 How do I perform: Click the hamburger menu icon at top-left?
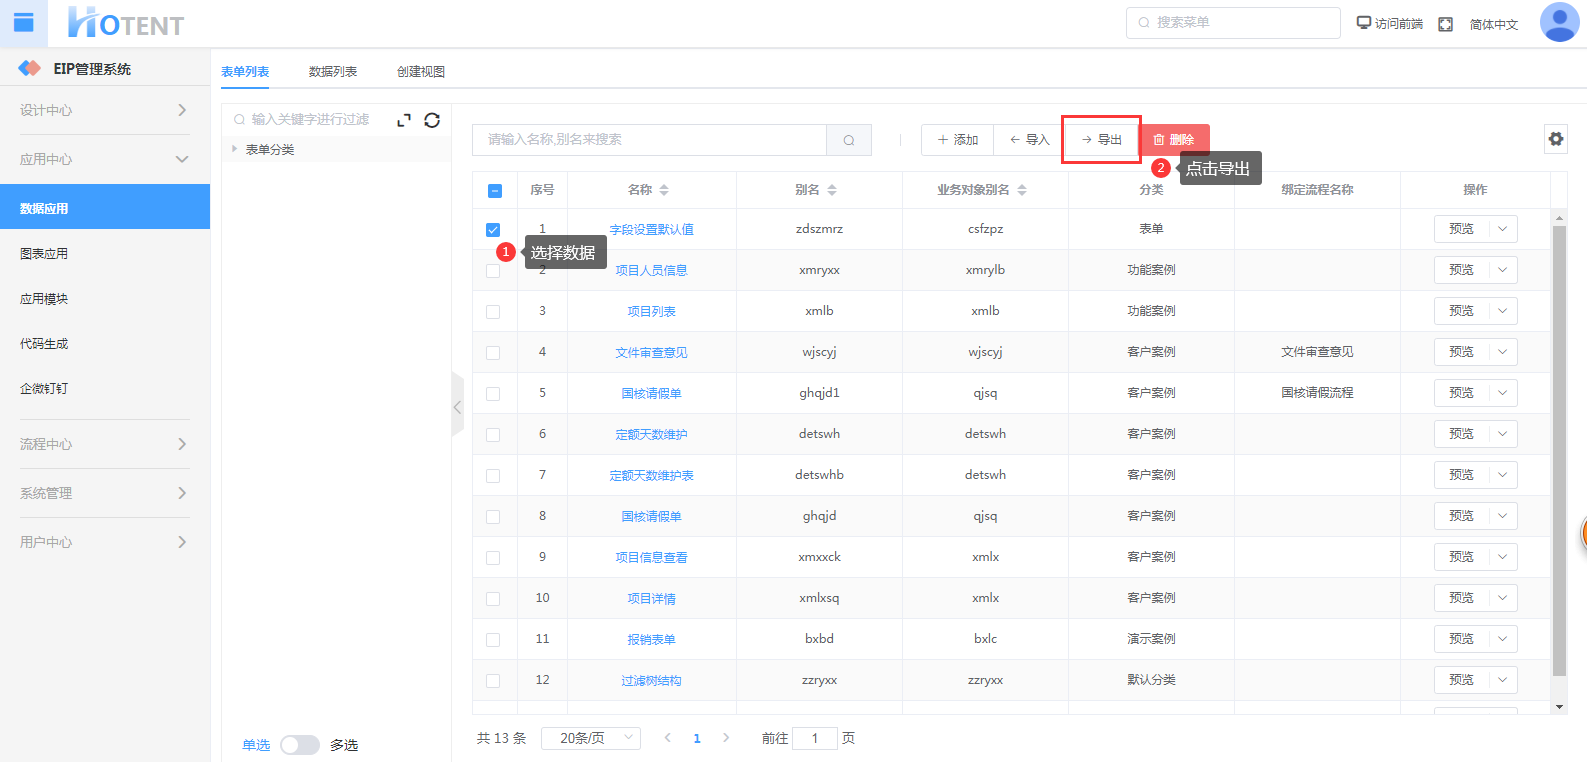pyautogui.click(x=23, y=22)
